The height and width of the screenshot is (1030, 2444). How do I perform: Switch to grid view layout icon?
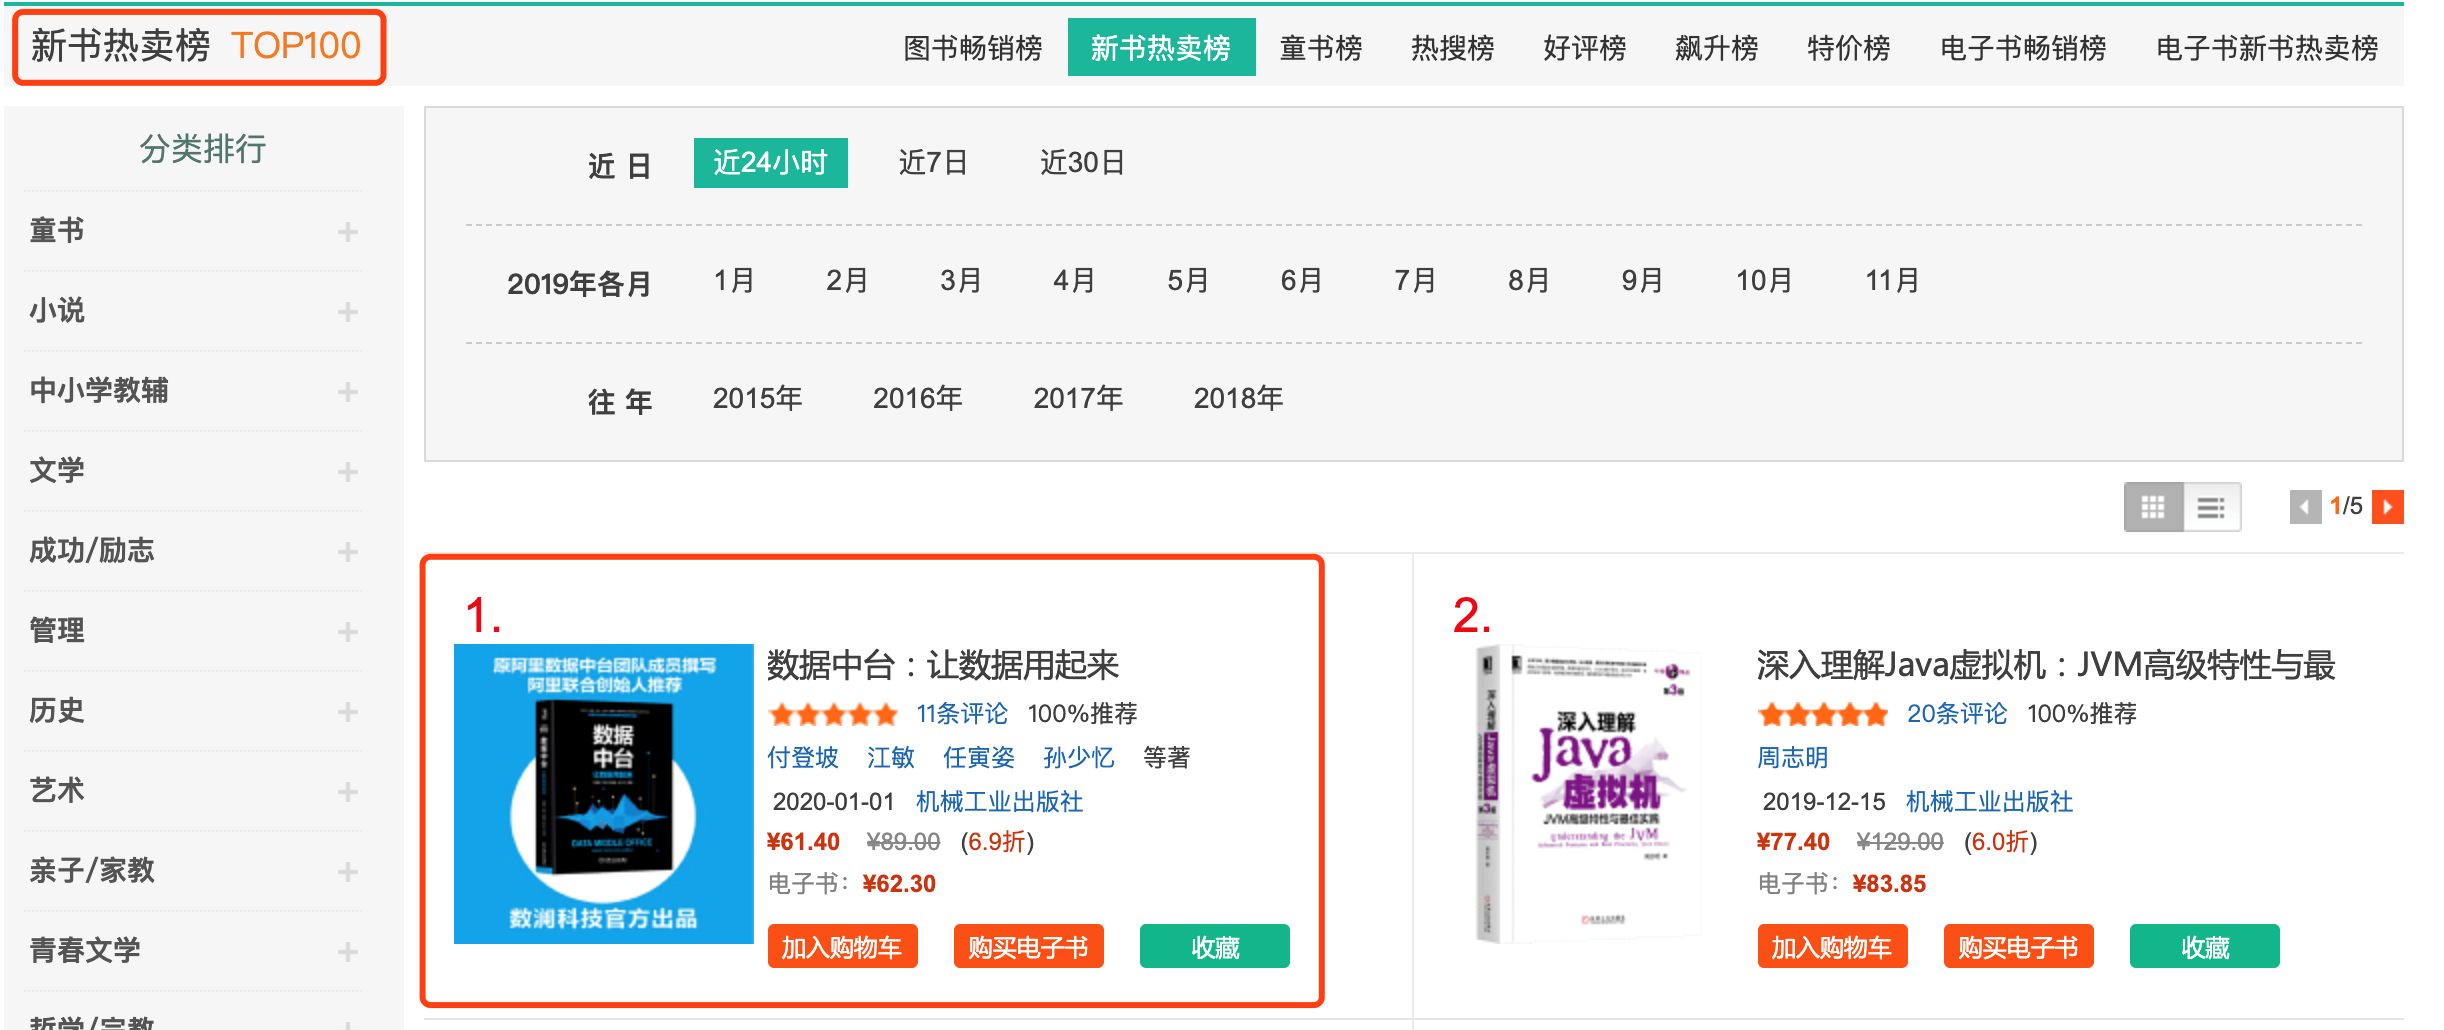point(2153,507)
